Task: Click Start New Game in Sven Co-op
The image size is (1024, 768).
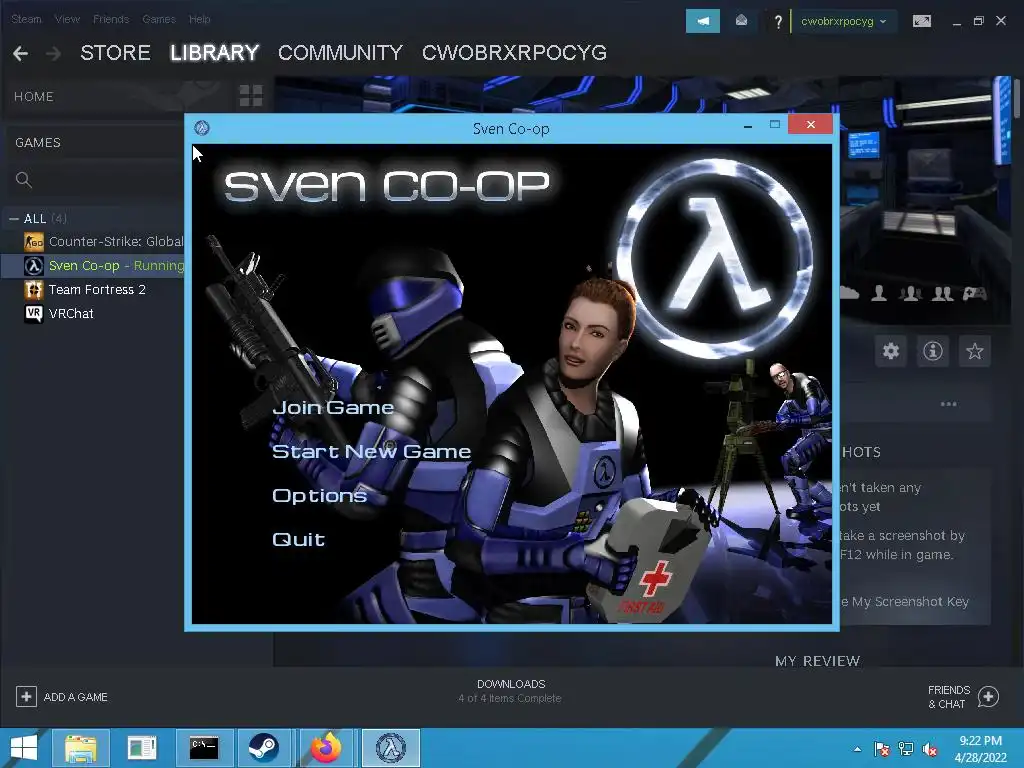Action: (x=371, y=451)
